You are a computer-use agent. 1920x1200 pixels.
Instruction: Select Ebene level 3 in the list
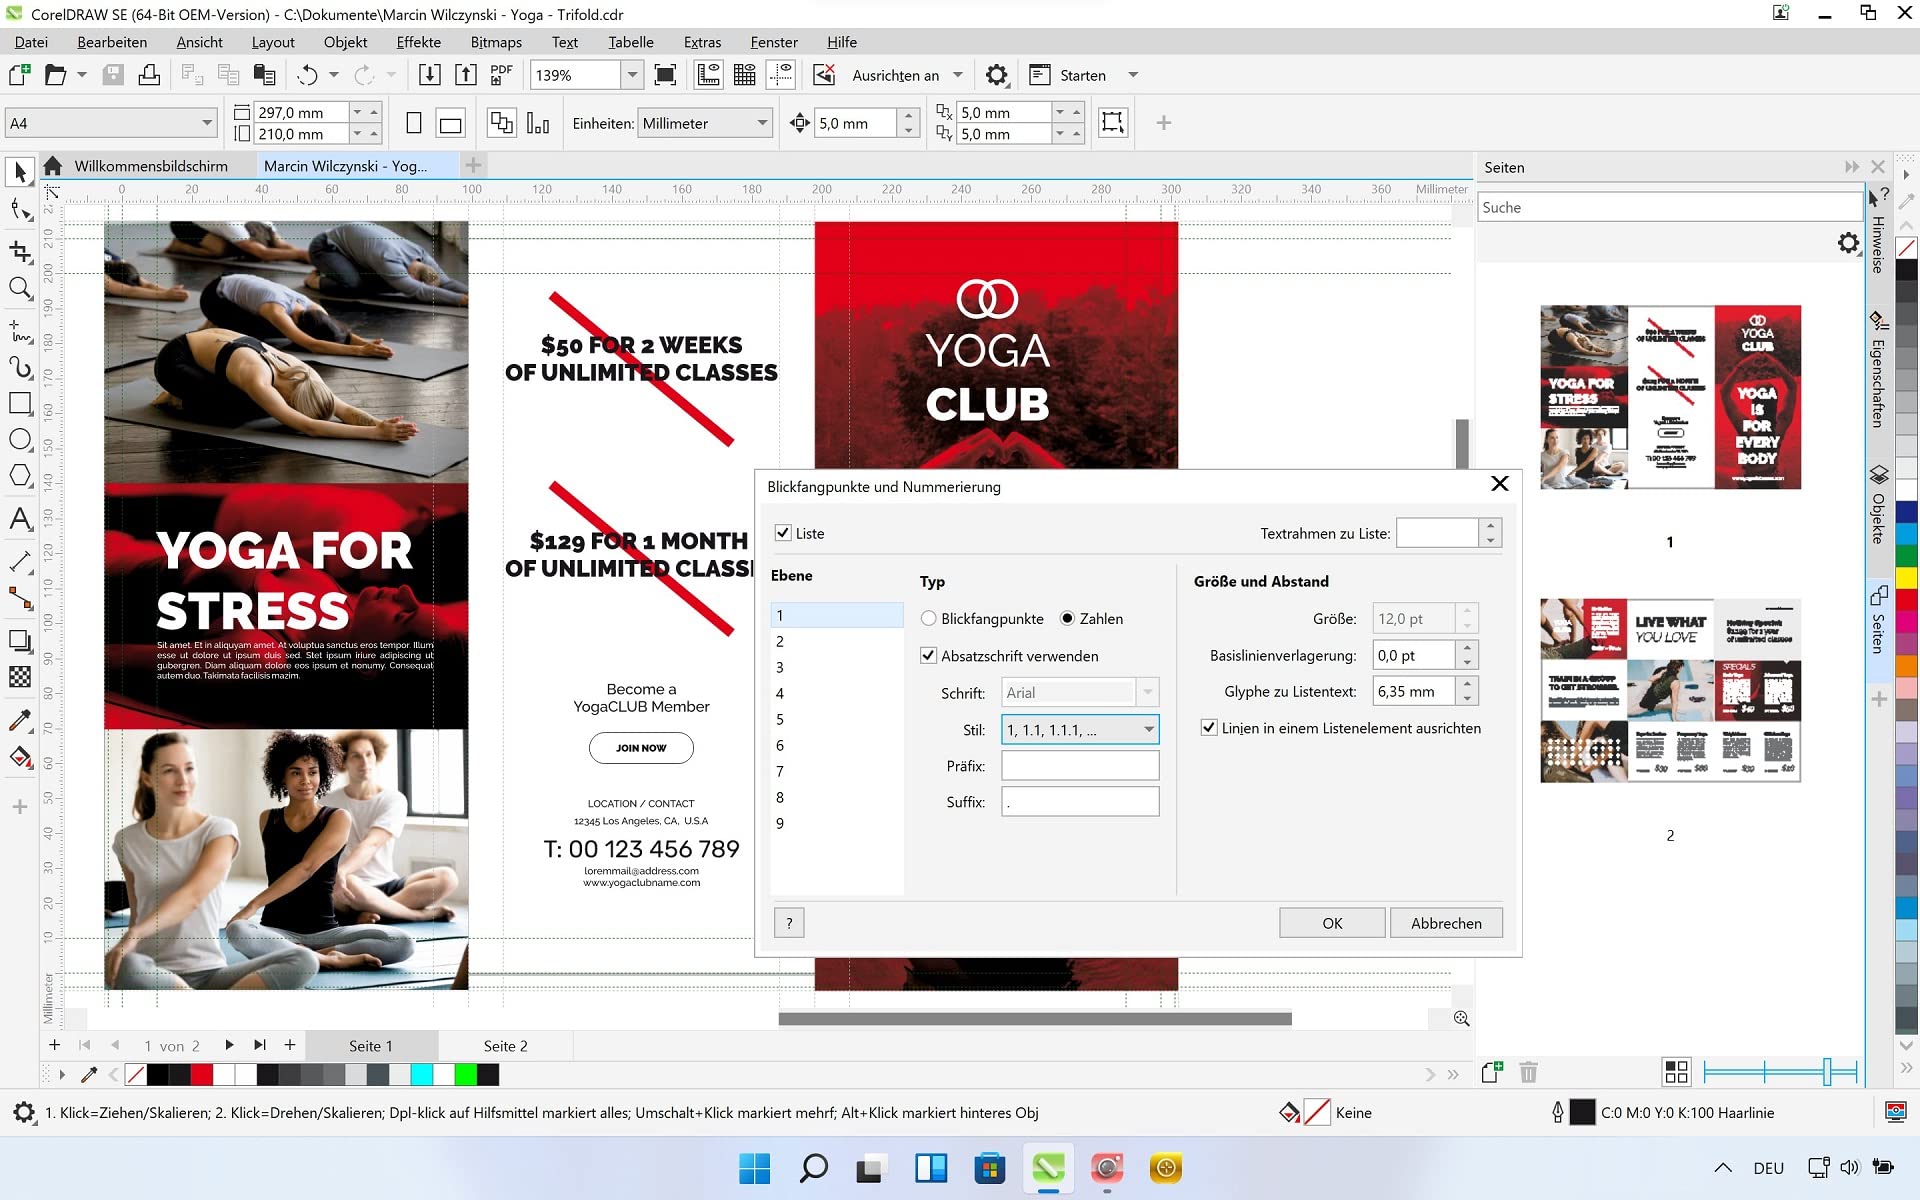(836, 667)
